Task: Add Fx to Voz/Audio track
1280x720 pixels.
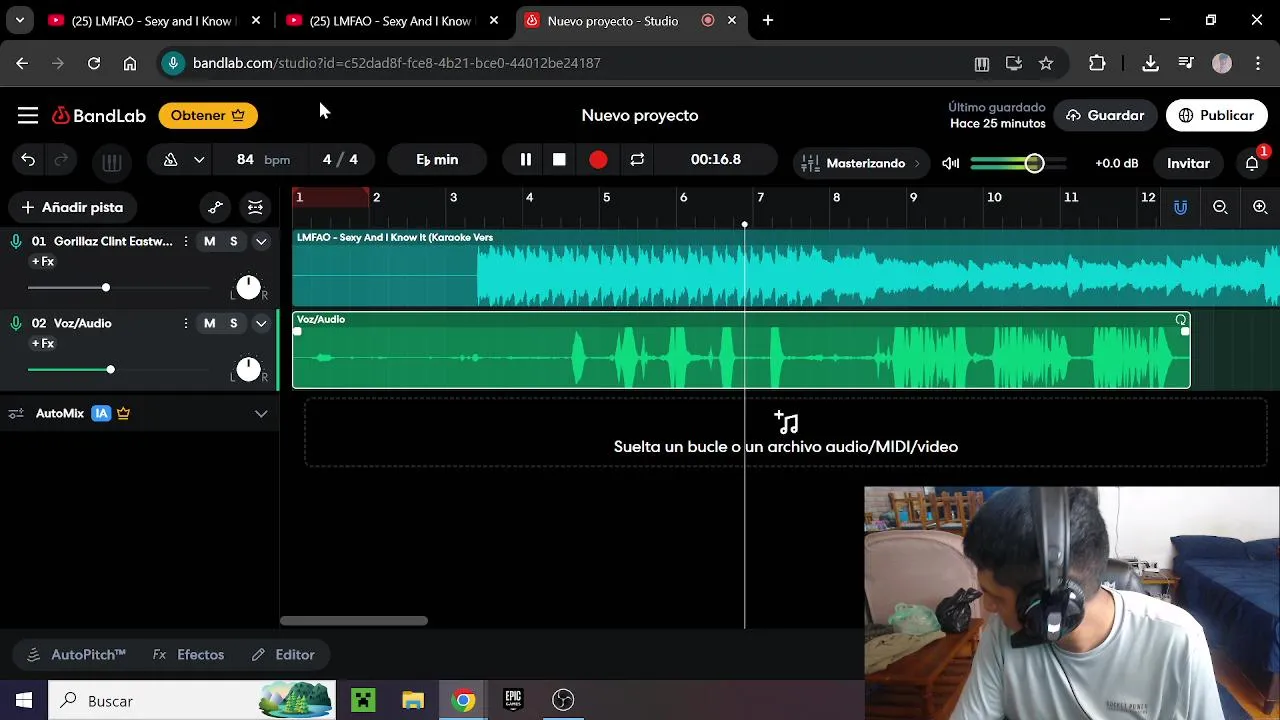Action: point(43,344)
